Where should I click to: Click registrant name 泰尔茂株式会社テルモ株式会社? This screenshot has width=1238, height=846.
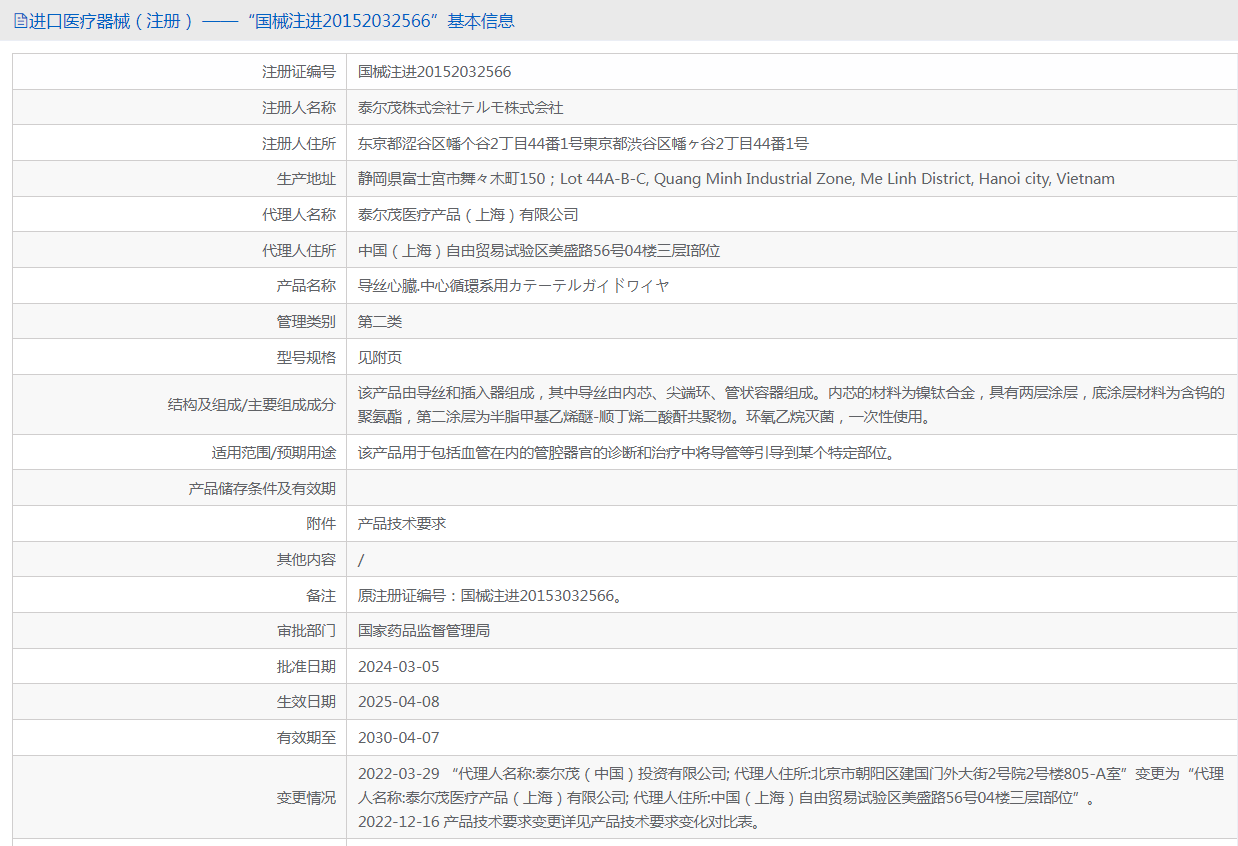tap(461, 107)
